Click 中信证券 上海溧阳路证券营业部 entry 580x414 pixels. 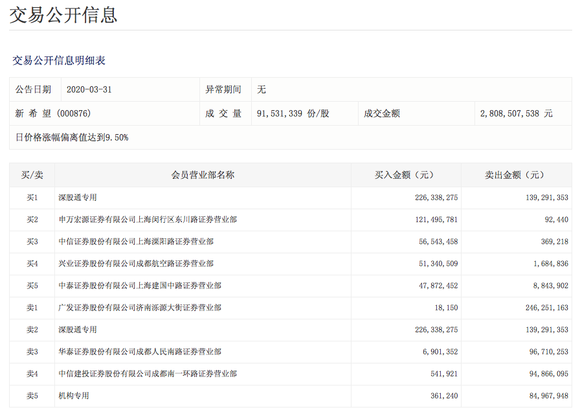[136, 242]
